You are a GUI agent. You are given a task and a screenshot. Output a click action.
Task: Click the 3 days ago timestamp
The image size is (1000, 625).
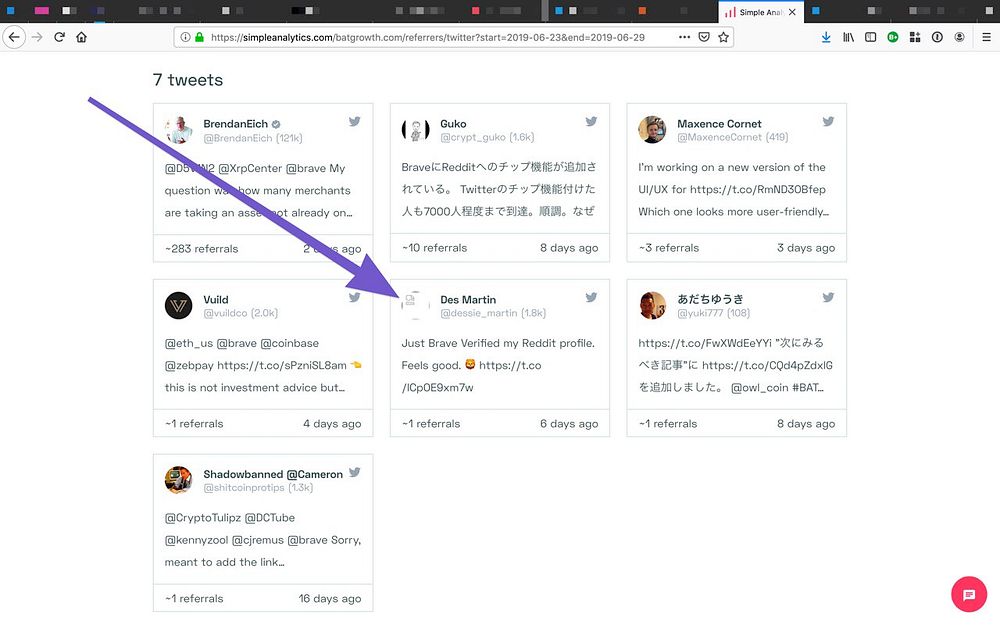805,248
